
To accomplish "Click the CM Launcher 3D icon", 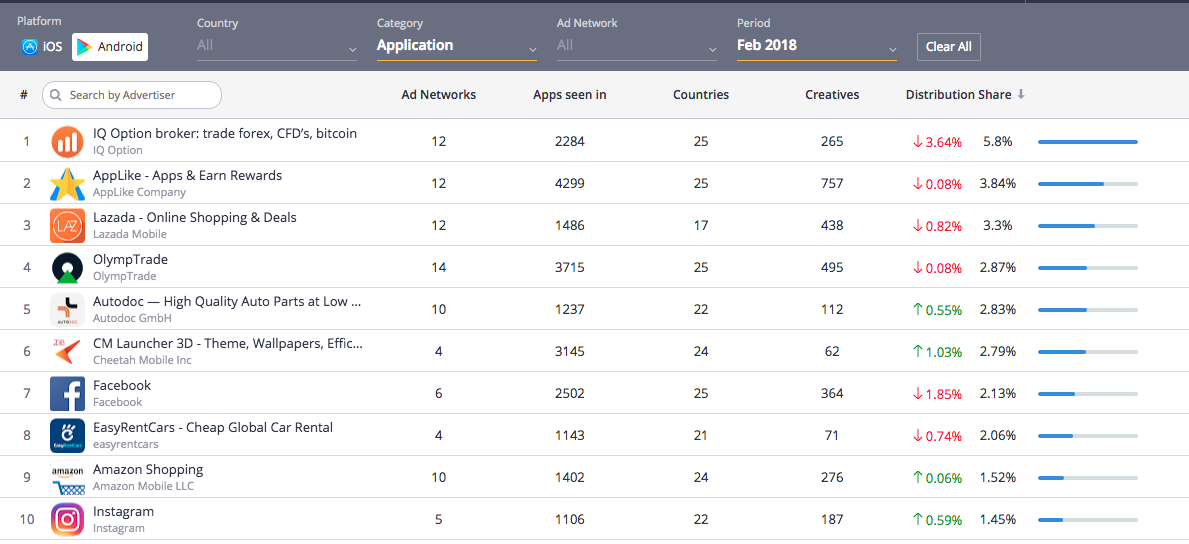I will [x=67, y=352].
